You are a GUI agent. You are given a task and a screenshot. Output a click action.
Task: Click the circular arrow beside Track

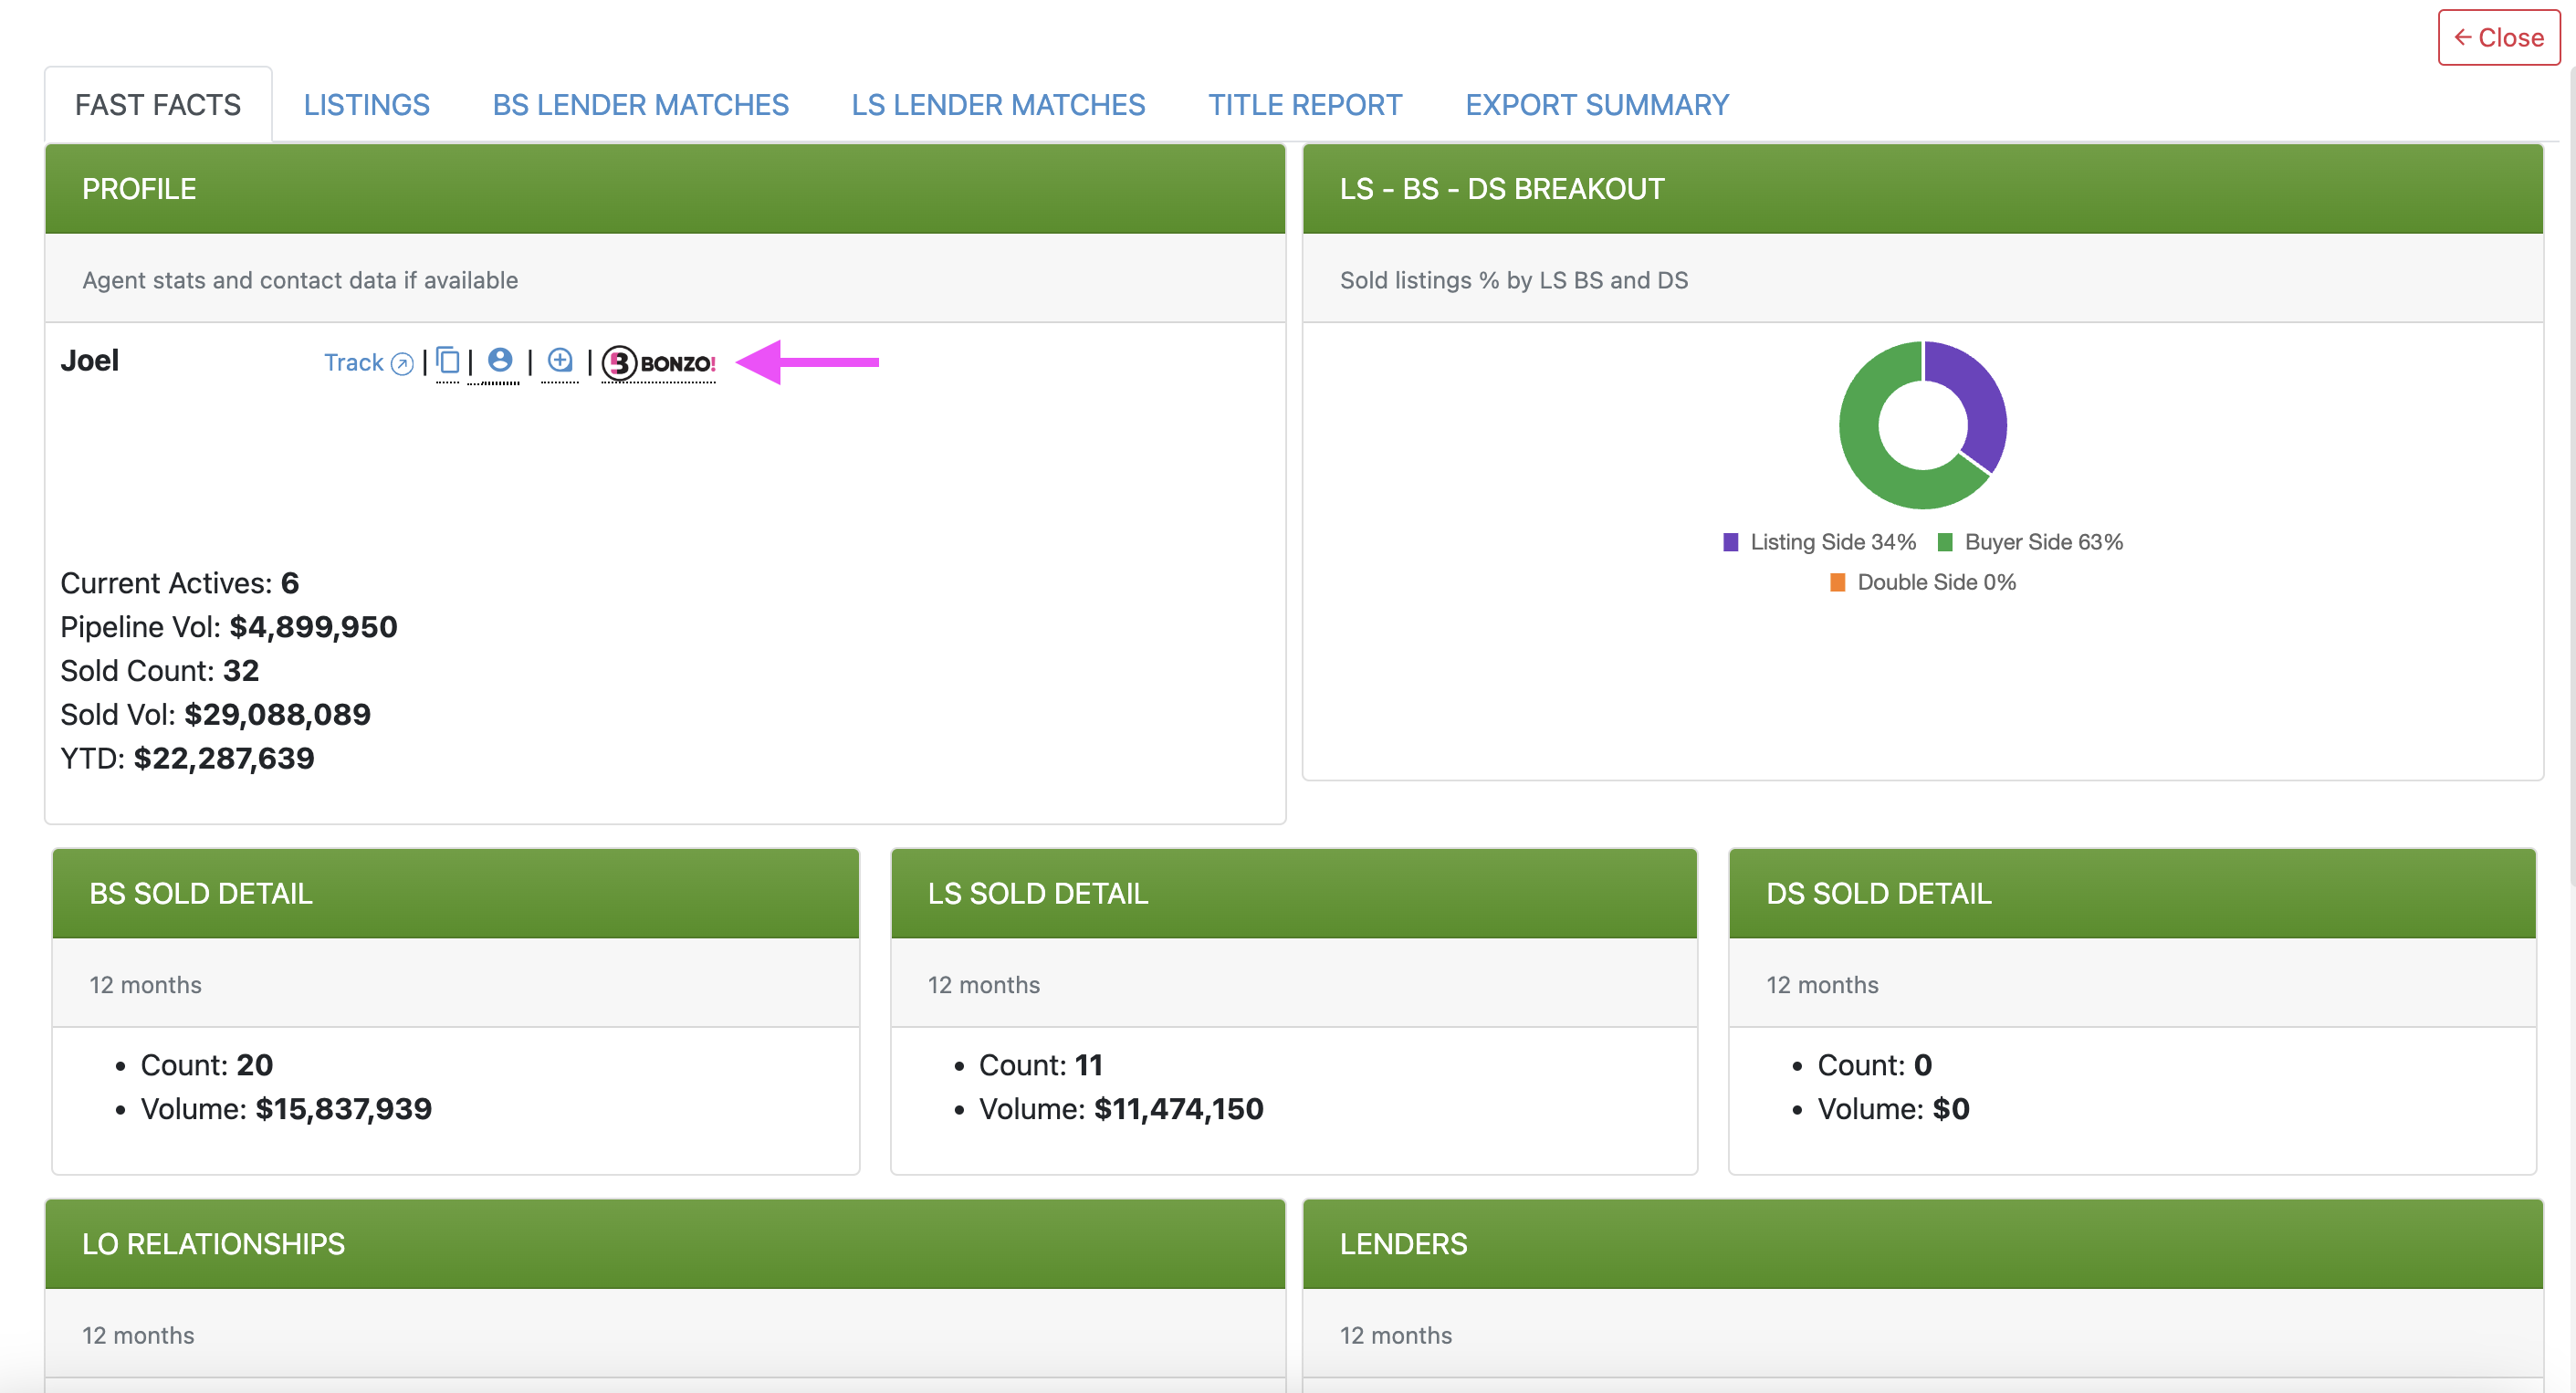tap(401, 363)
